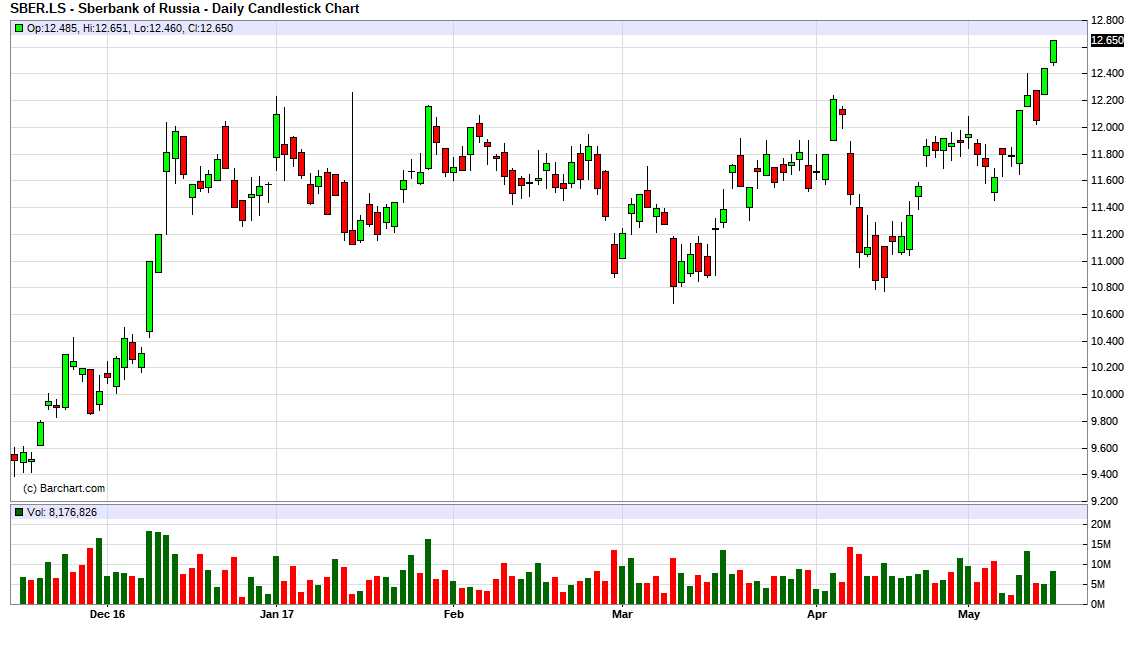Click the 10.000 price axis label
The width and height of the screenshot is (1129, 645).
[1107, 394]
